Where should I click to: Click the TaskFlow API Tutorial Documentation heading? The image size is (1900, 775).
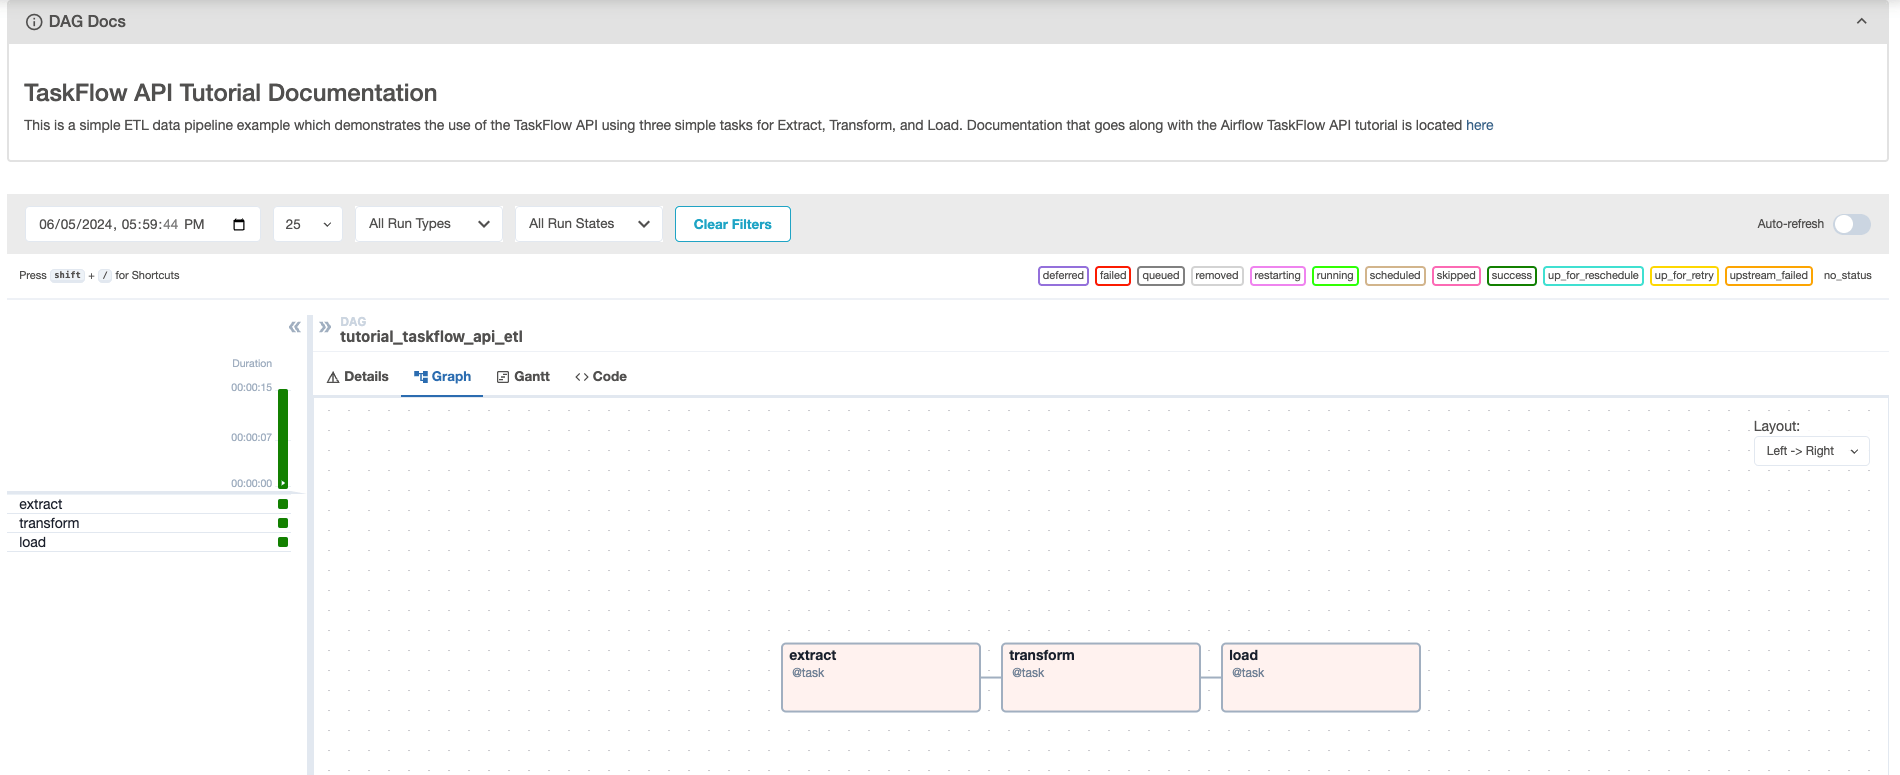click(x=230, y=93)
